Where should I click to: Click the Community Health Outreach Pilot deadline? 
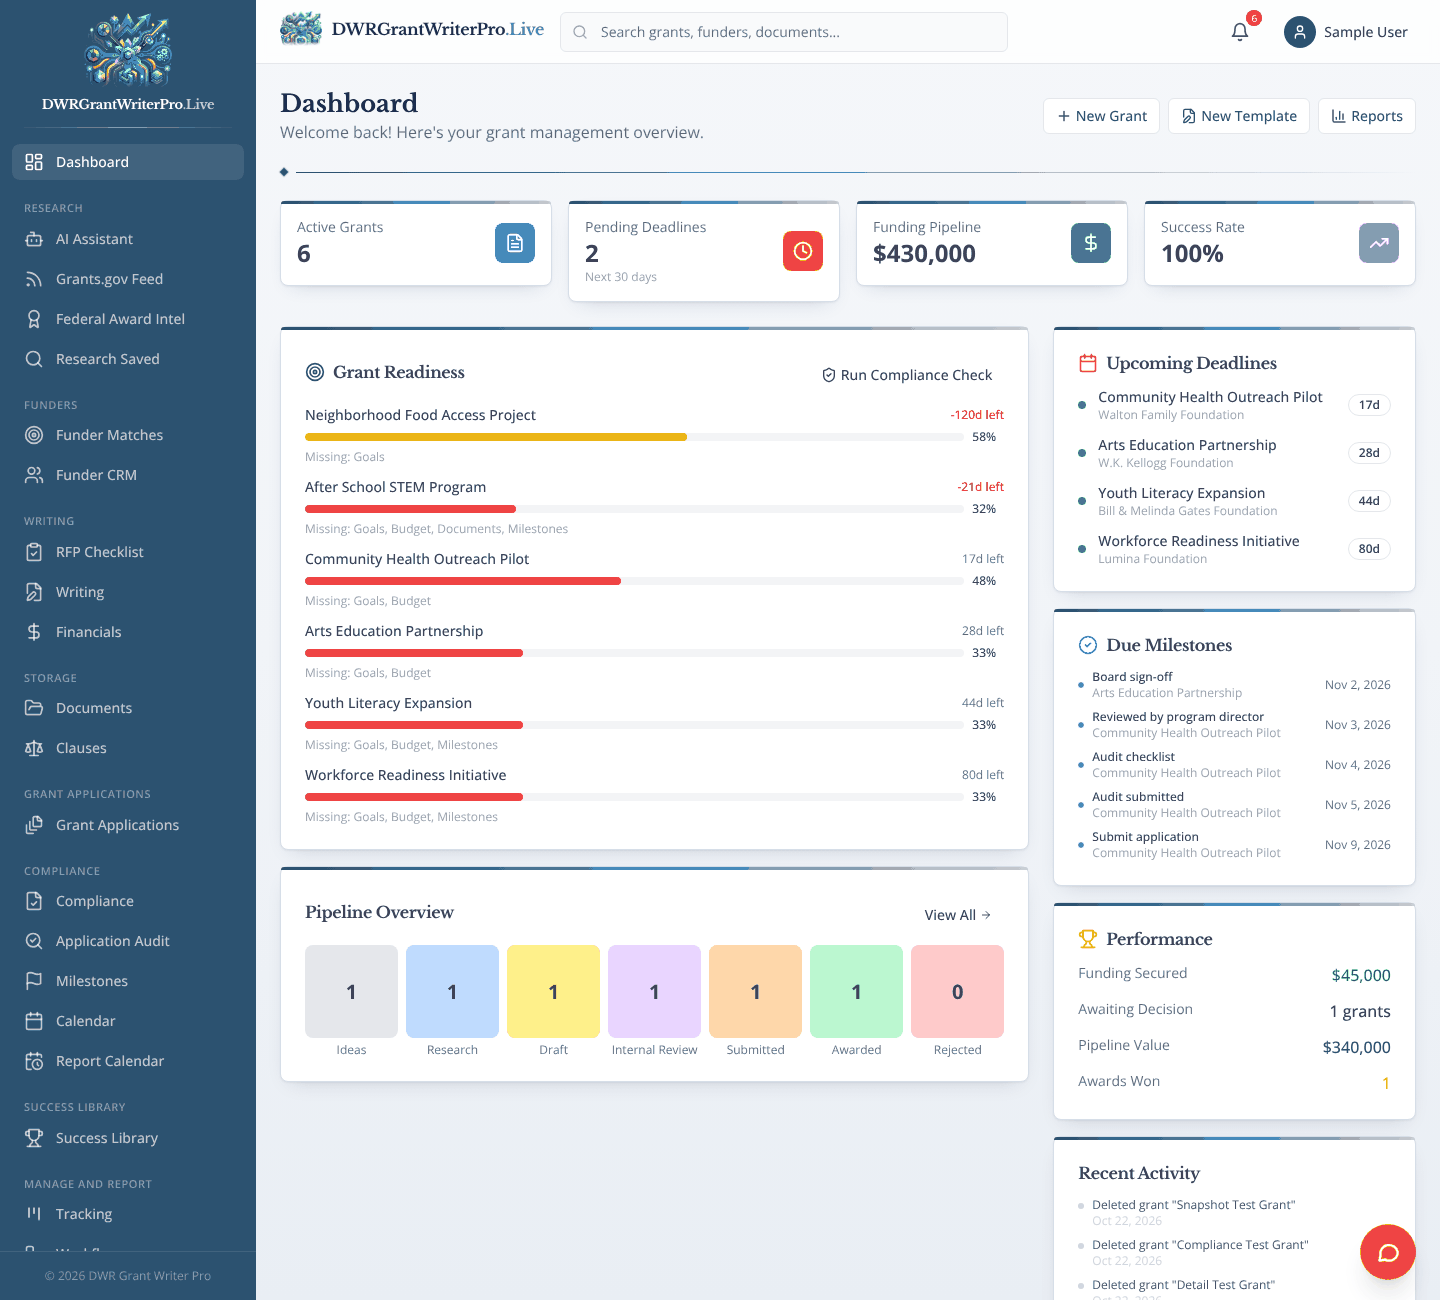tap(1234, 405)
